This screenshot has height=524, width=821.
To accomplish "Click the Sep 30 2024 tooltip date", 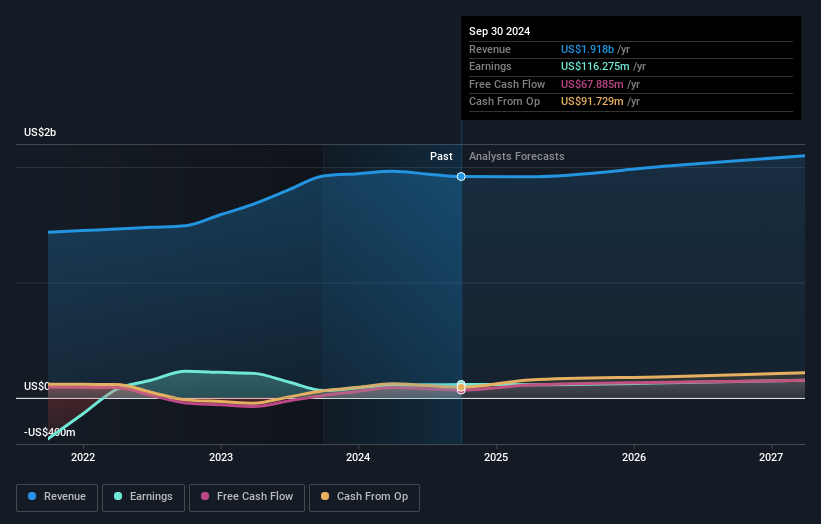I will tap(500, 31).
